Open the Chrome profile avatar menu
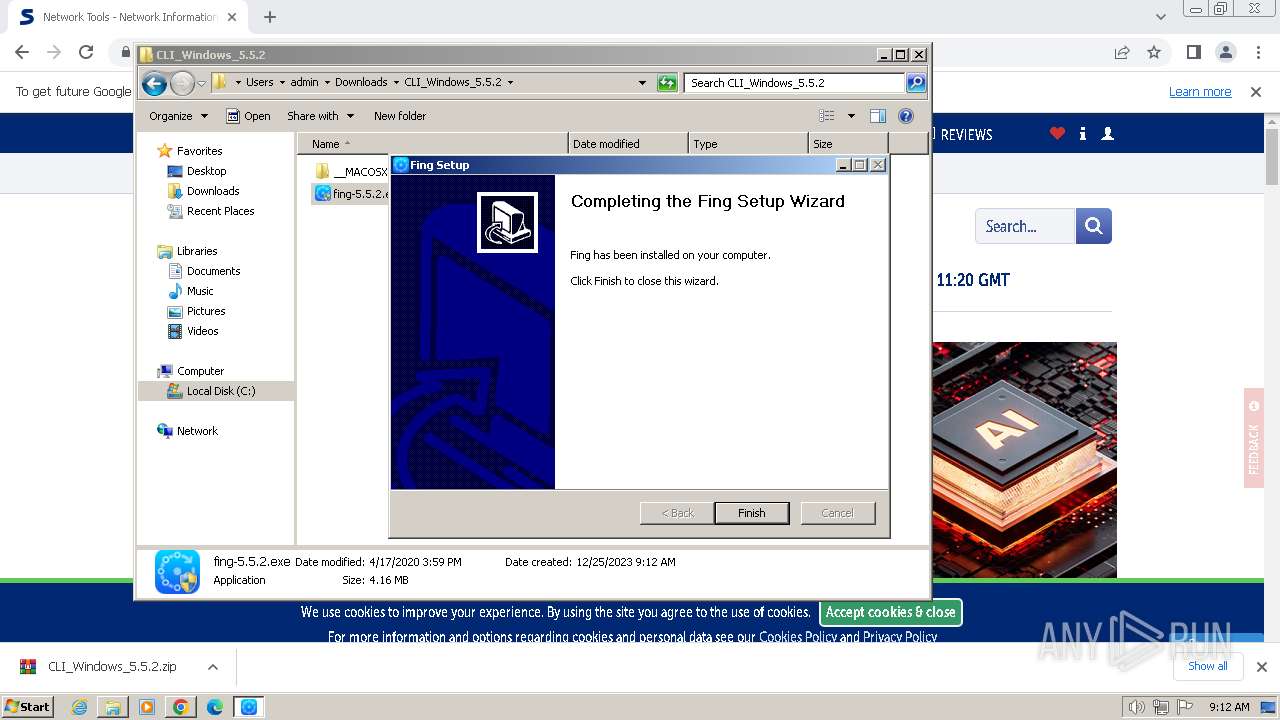 click(x=1225, y=52)
